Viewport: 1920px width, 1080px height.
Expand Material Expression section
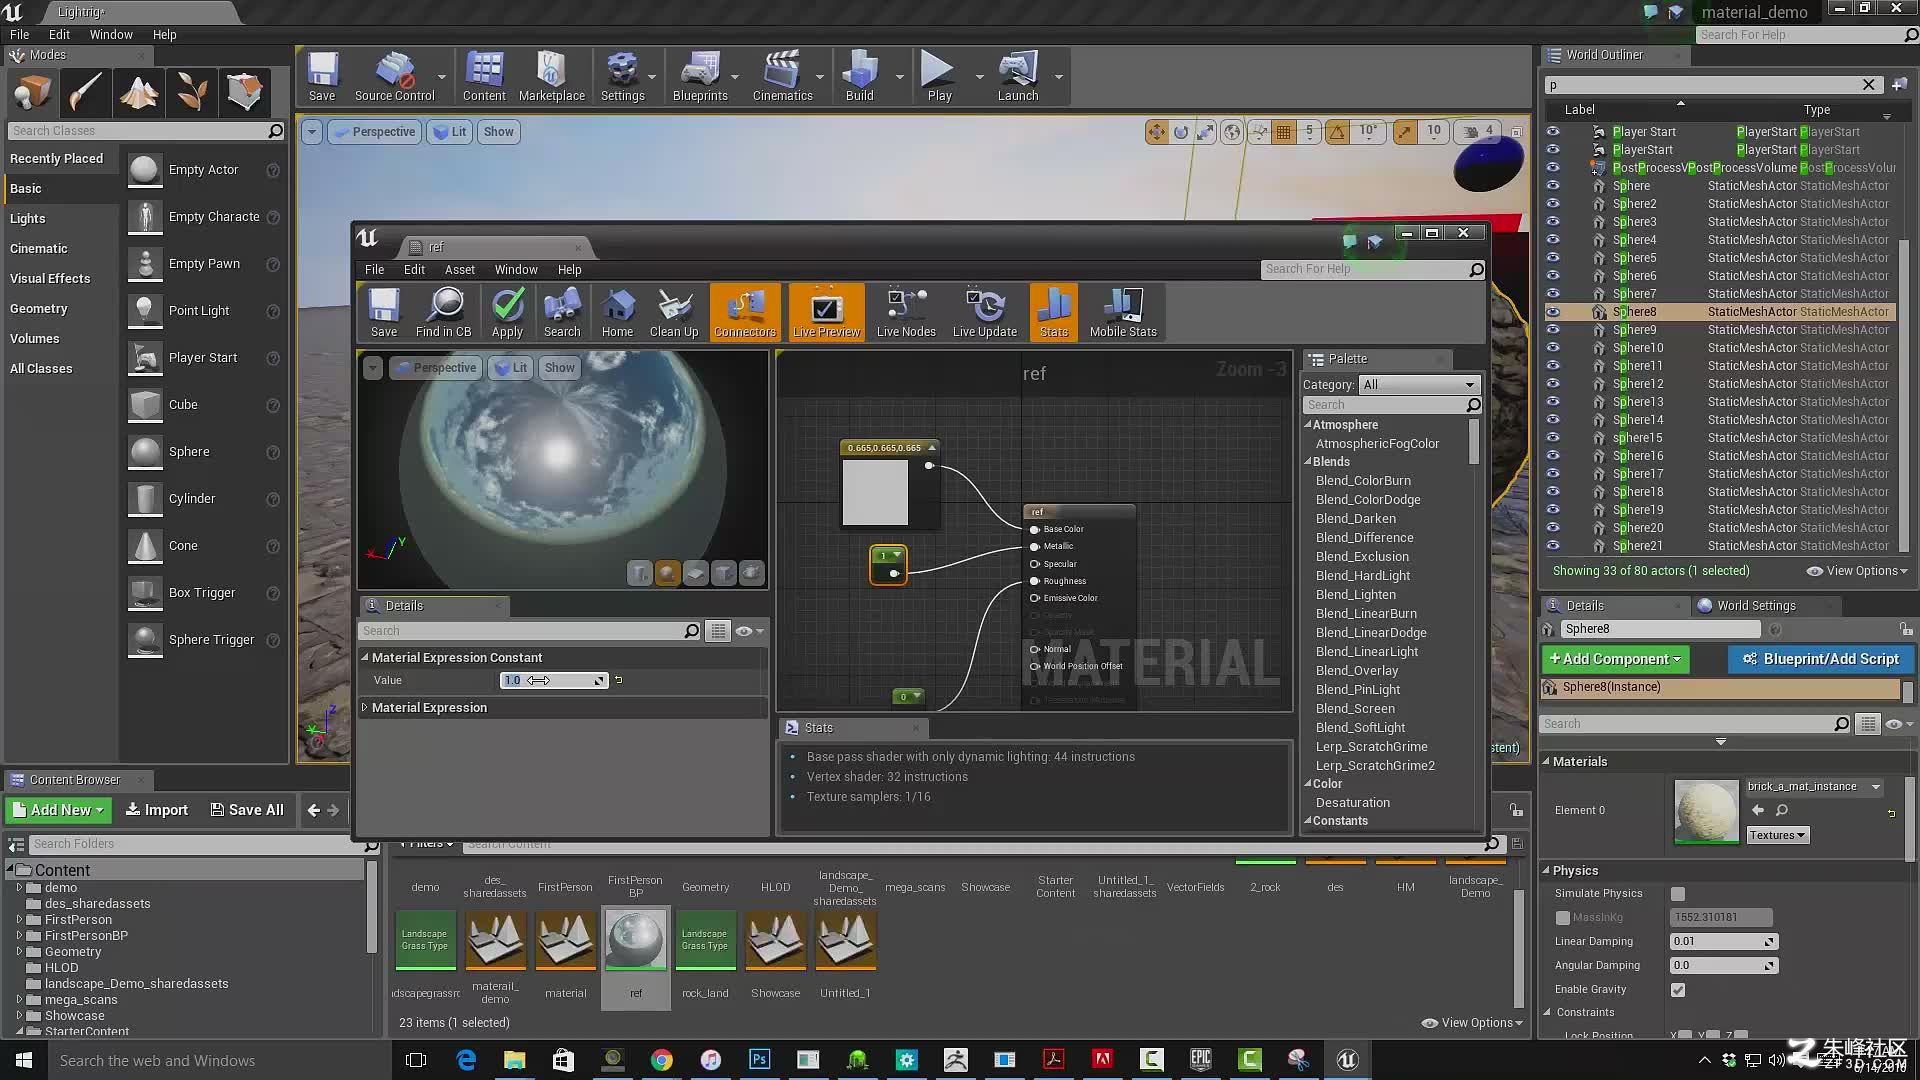[x=364, y=708]
